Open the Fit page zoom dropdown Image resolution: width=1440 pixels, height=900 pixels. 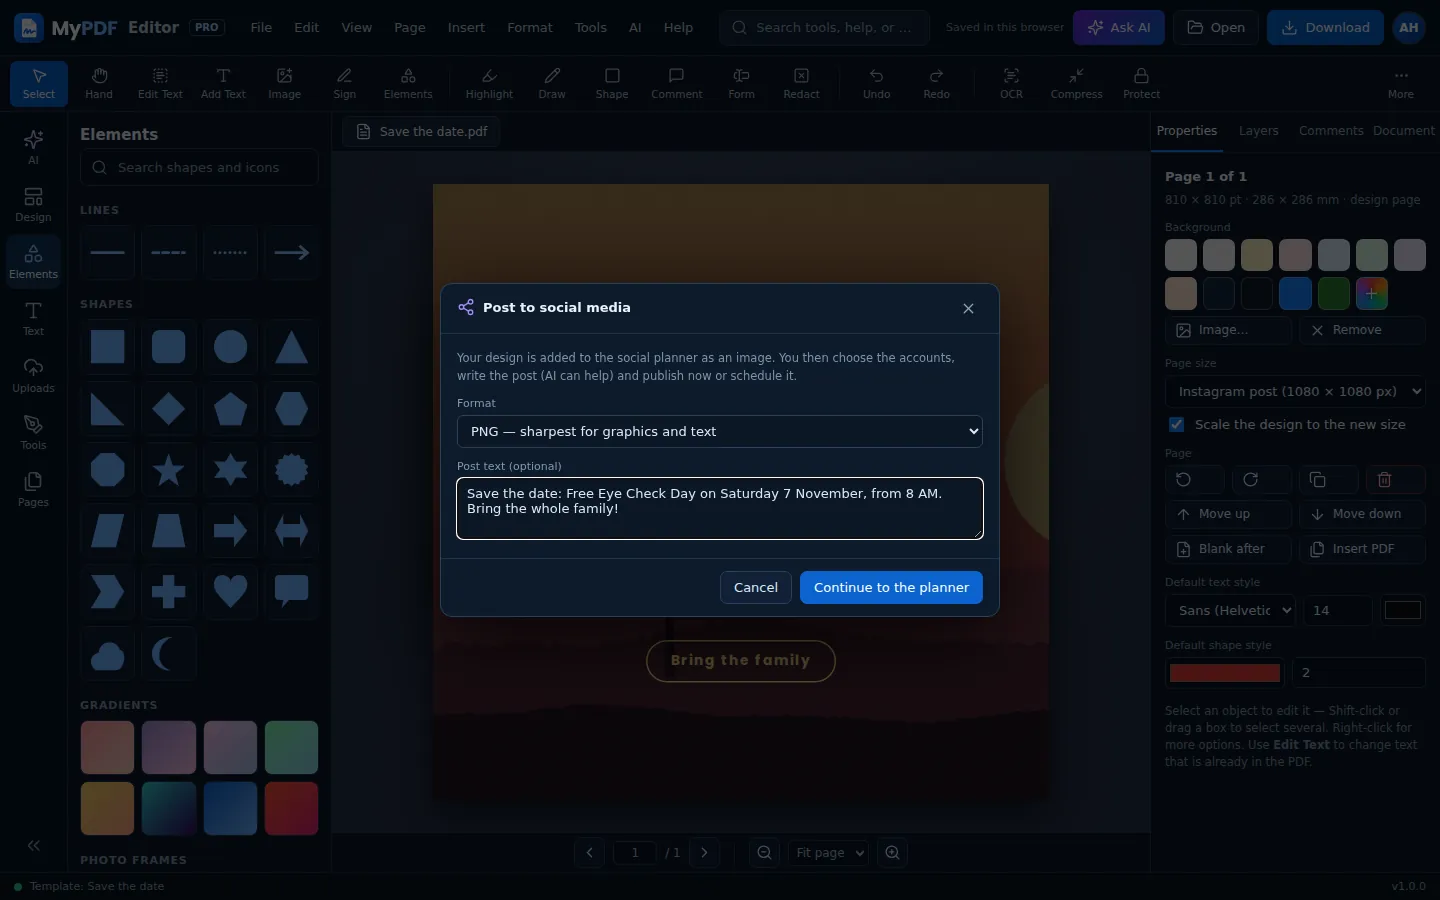point(829,853)
